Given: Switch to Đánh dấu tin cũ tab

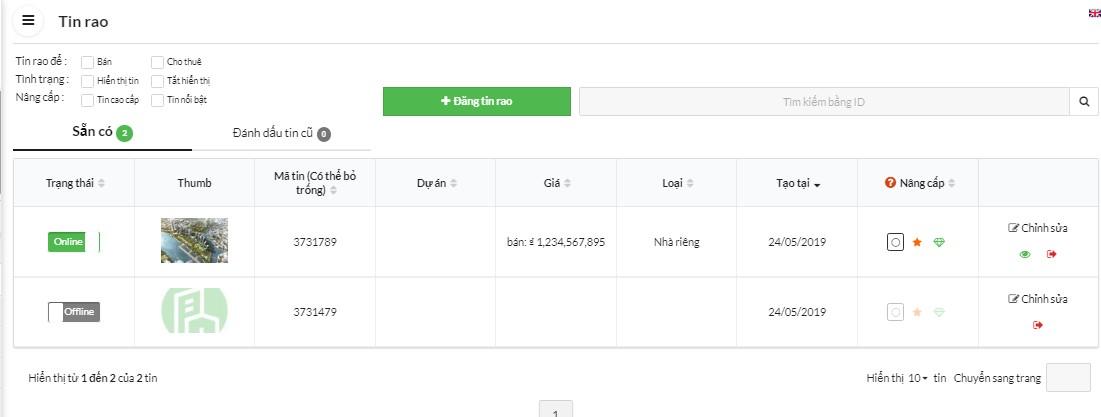Looking at the screenshot, I should (x=281, y=133).
